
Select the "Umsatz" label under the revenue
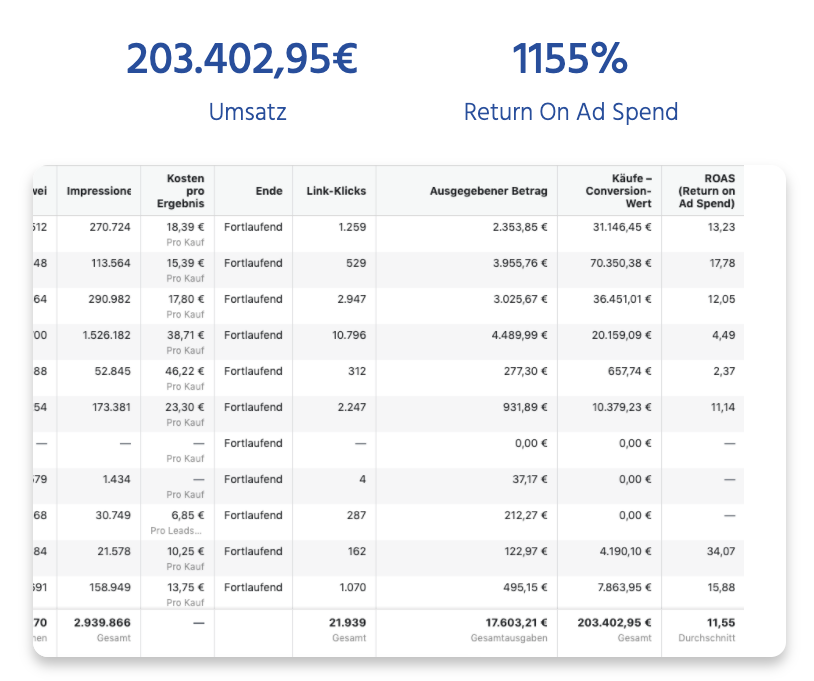[247, 112]
